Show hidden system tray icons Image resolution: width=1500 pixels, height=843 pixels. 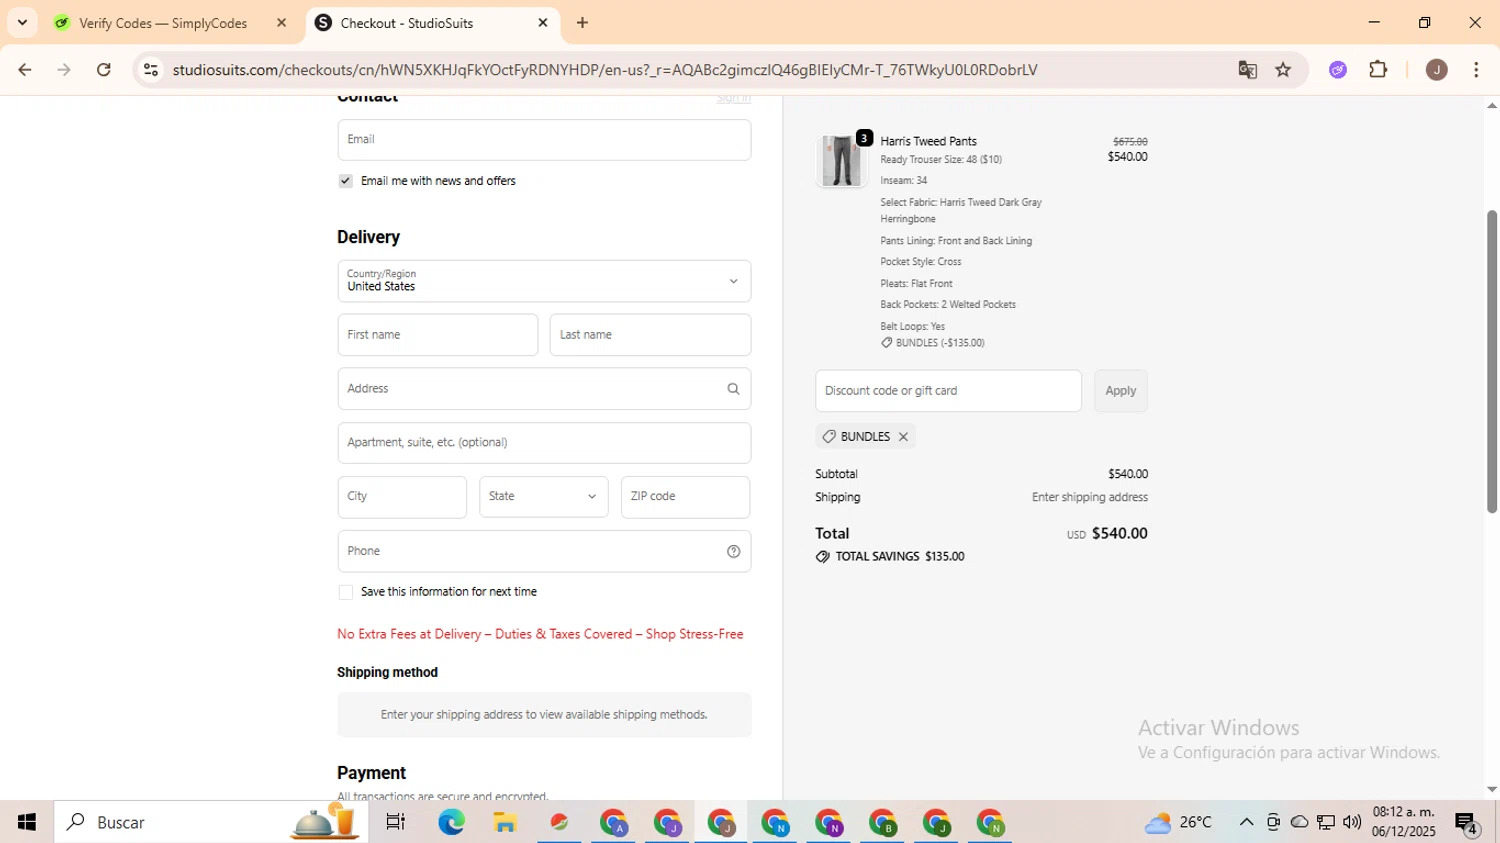coord(1246,822)
